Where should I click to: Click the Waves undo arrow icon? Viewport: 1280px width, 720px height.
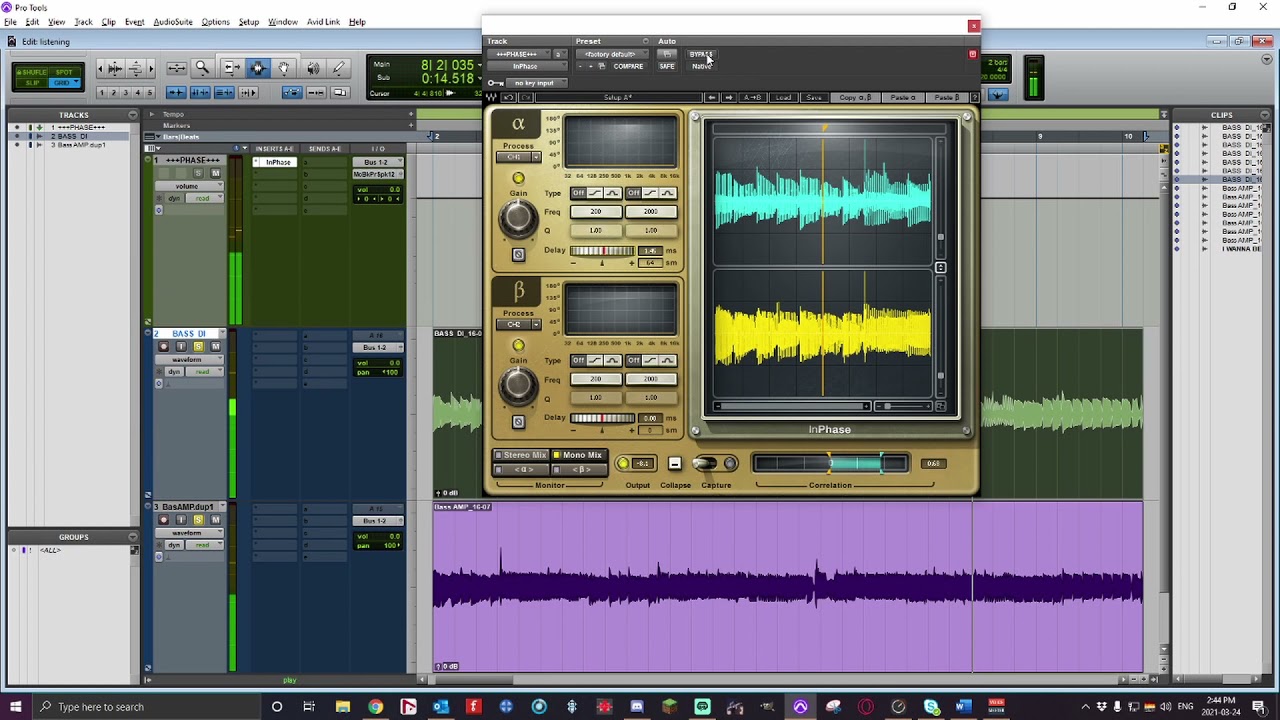click(507, 97)
